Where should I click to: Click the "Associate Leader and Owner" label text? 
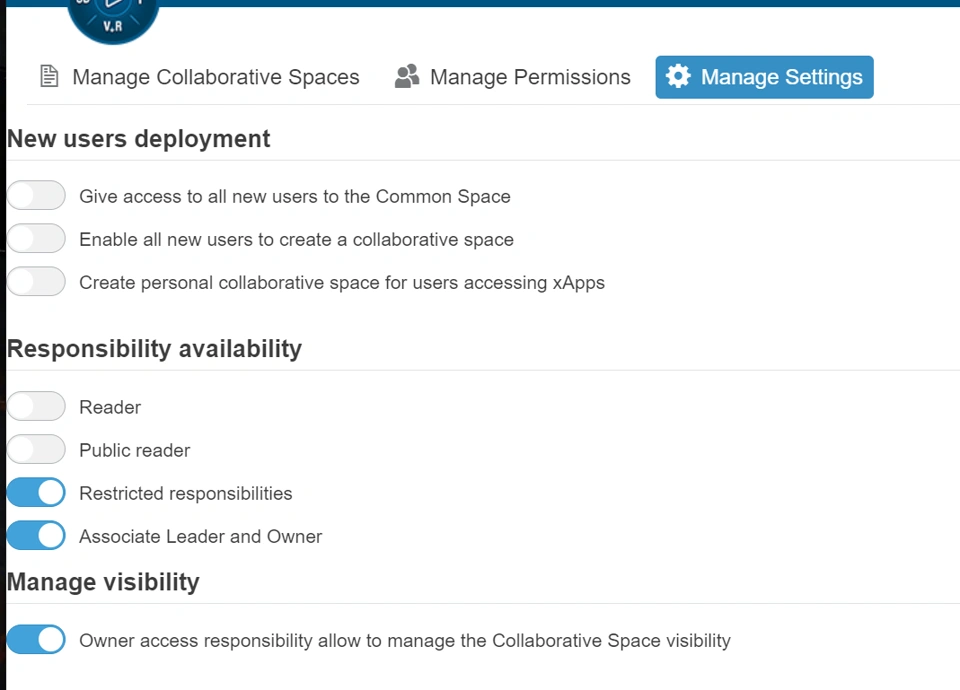click(201, 536)
